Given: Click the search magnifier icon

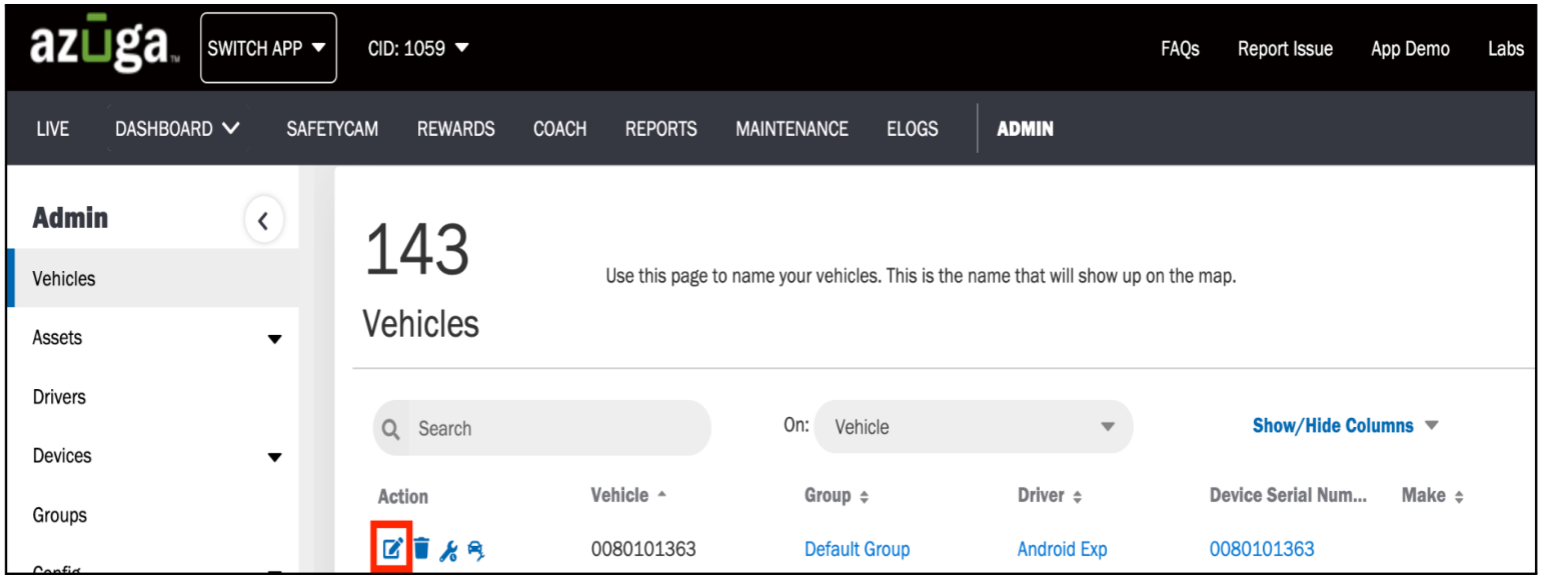Looking at the screenshot, I should [x=392, y=428].
